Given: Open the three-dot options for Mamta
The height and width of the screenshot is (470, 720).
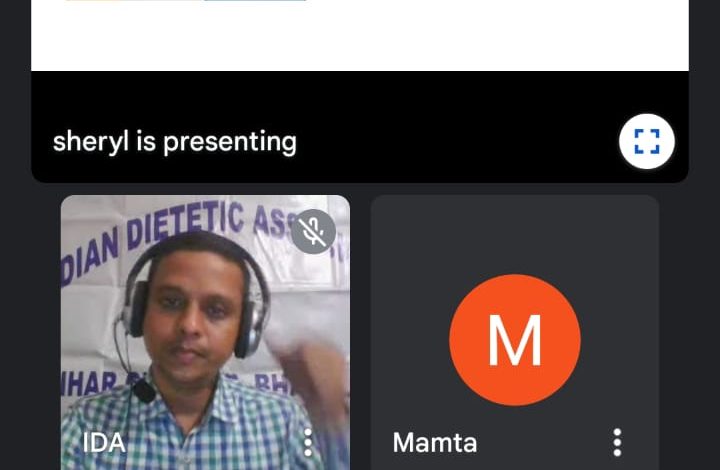Looking at the screenshot, I should point(617,442).
